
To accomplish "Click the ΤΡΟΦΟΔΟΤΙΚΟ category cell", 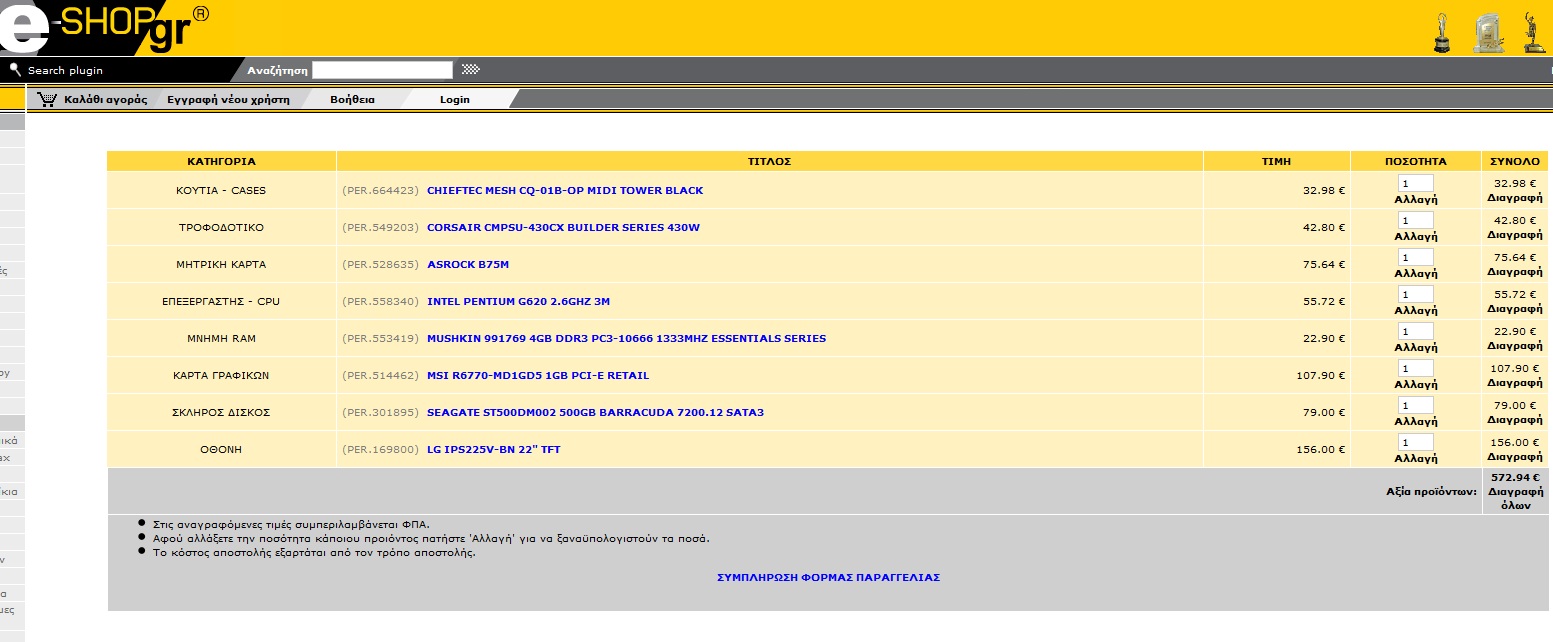I will pos(221,227).
